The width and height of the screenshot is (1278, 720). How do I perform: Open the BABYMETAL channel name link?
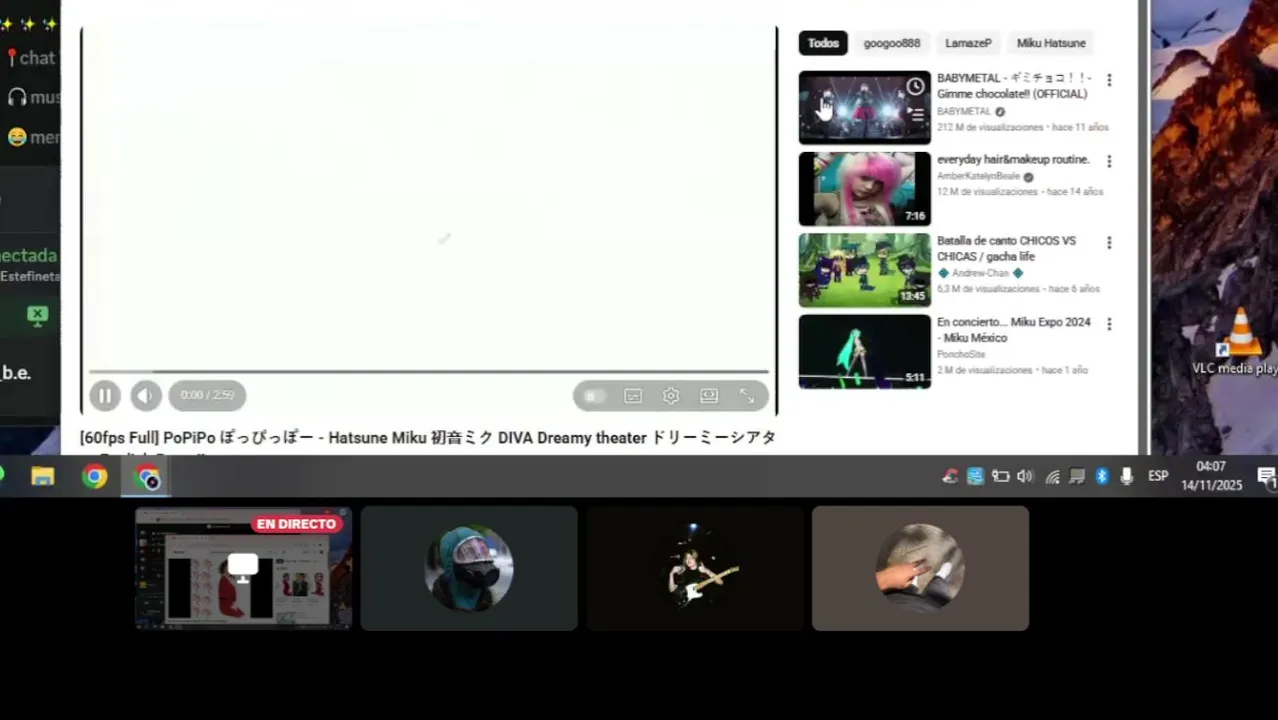(964, 112)
